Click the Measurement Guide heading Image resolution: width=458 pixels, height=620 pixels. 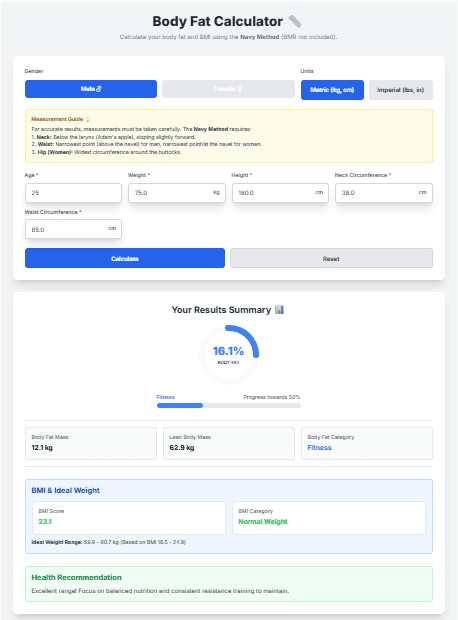57,119
